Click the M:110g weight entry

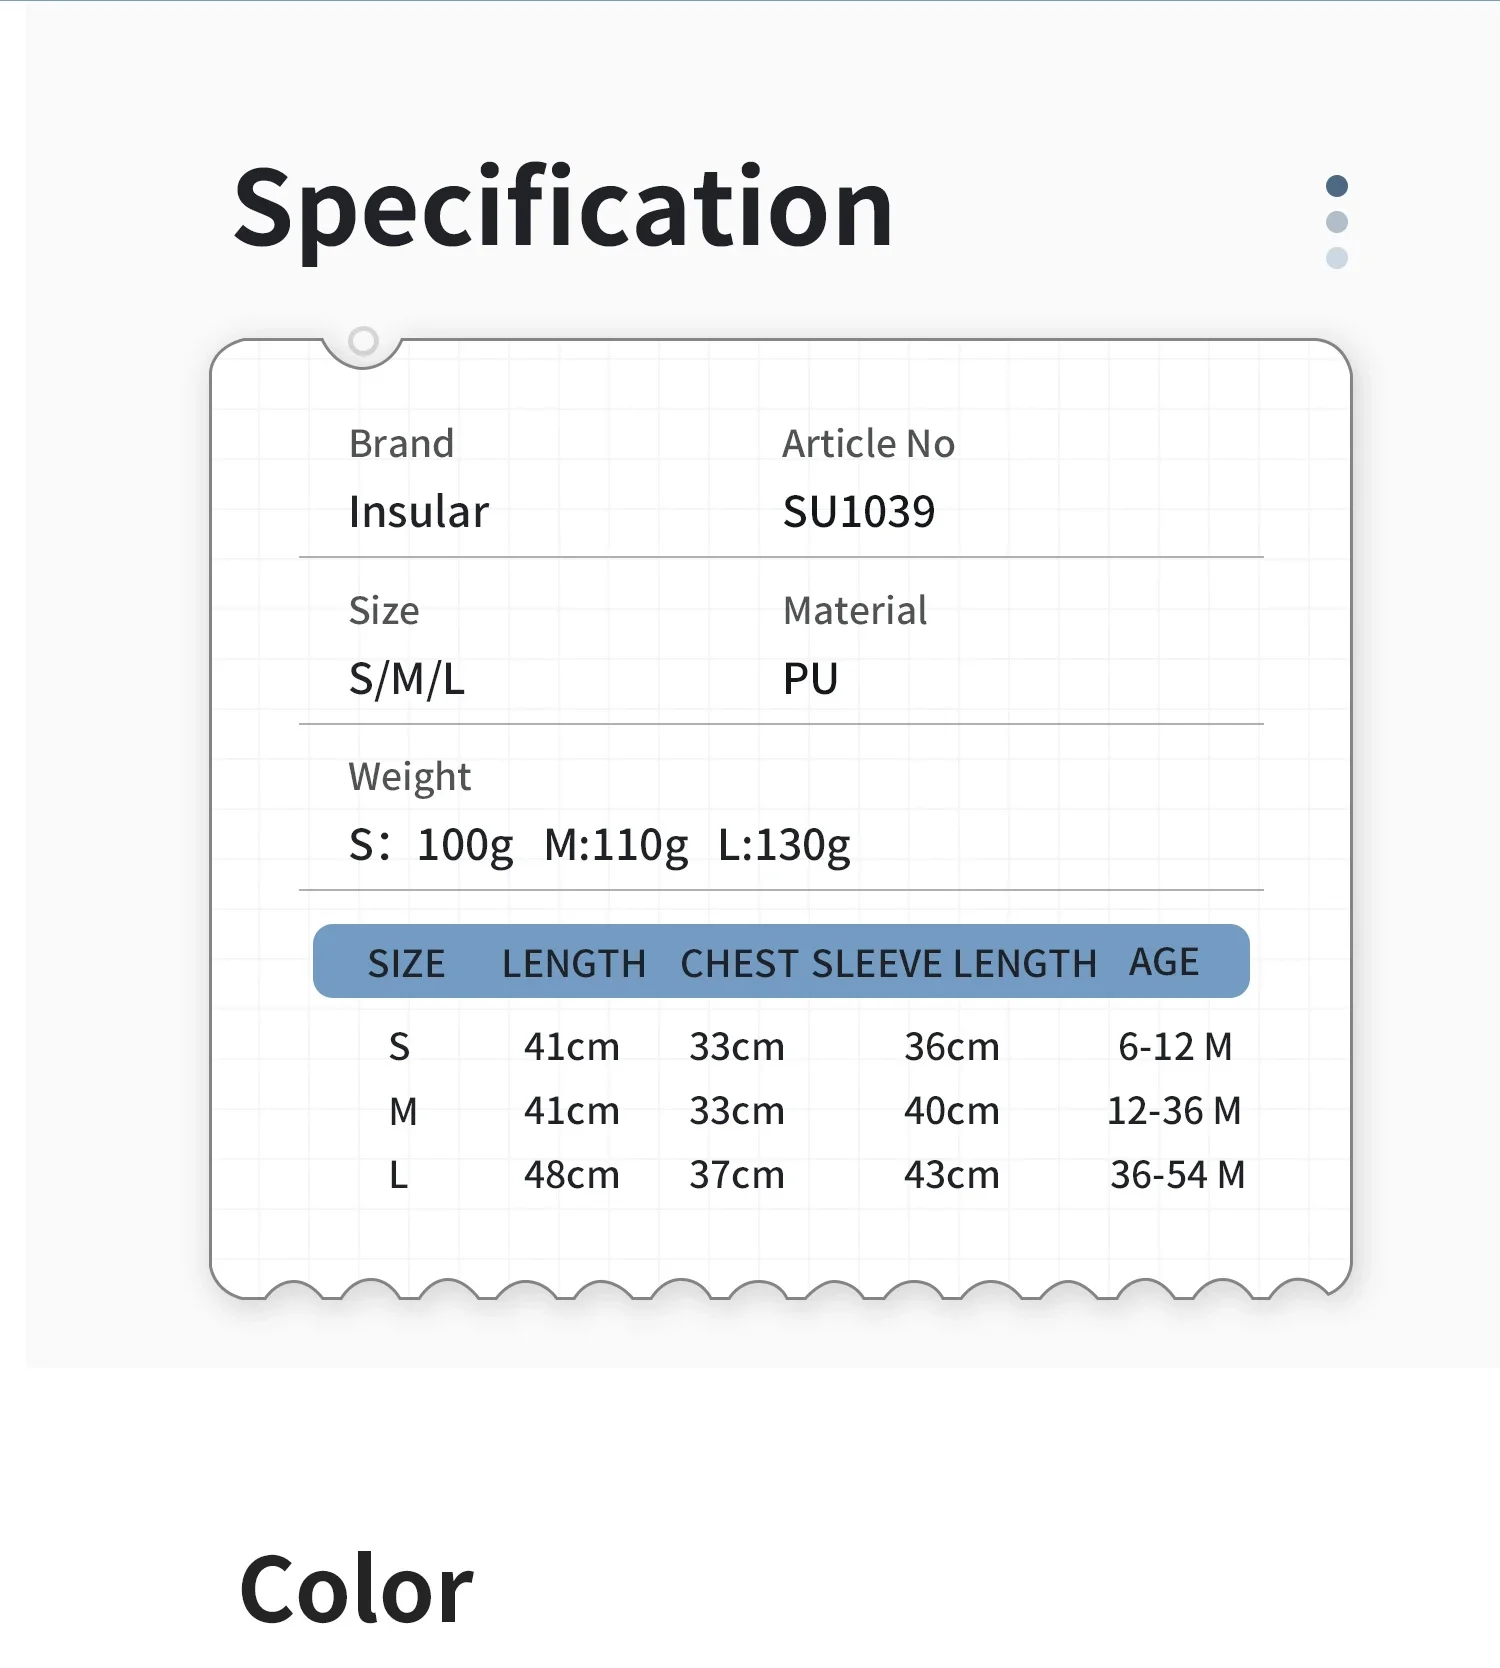pyautogui.click(x=616, y=846)
